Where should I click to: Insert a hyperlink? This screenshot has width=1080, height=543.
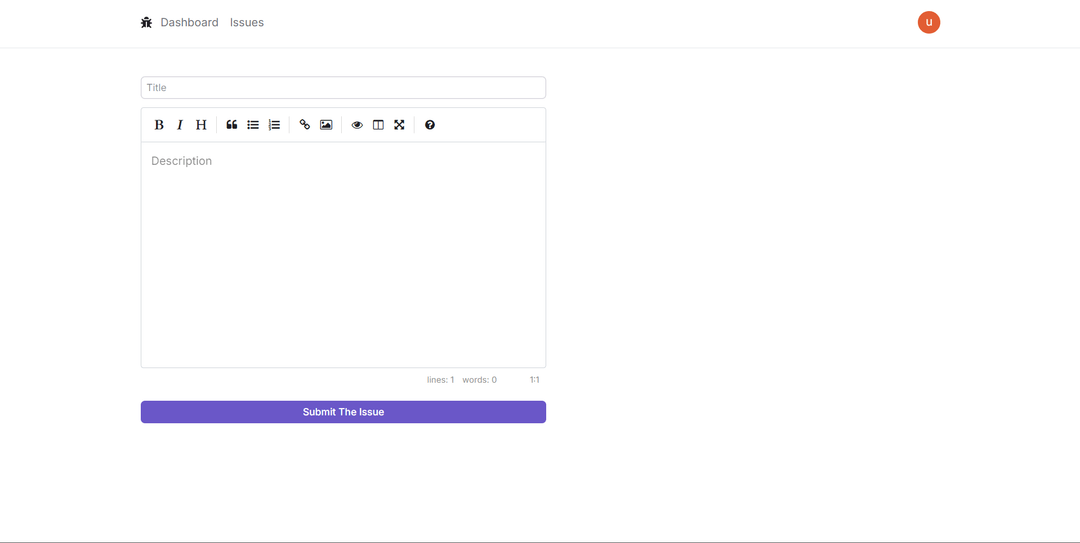tap(304, 125)
